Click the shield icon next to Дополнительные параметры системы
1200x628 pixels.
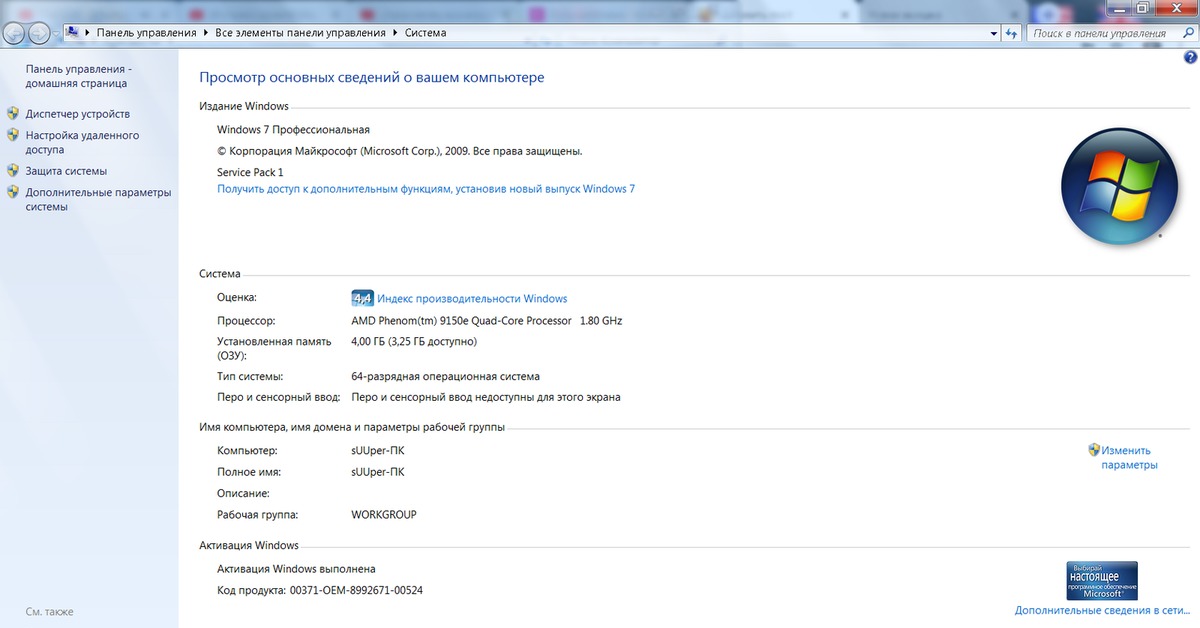13,191
